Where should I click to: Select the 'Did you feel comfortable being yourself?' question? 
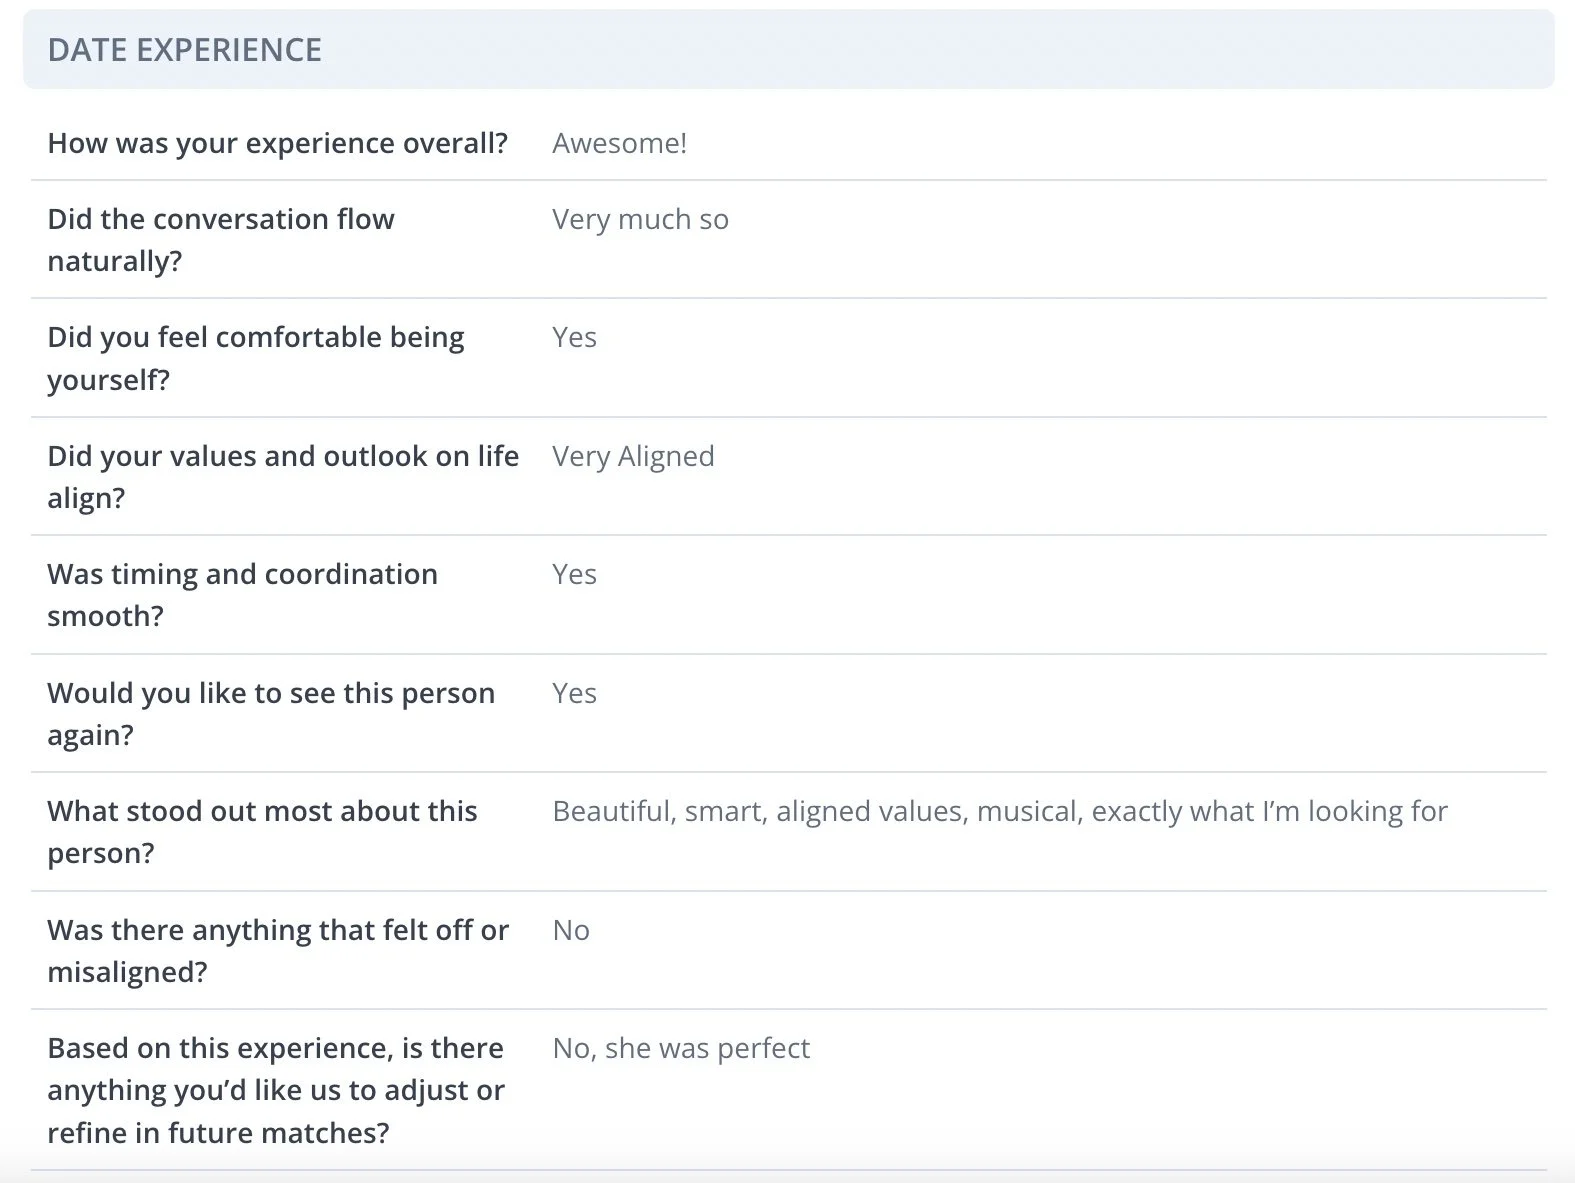[x=256, y=358]
